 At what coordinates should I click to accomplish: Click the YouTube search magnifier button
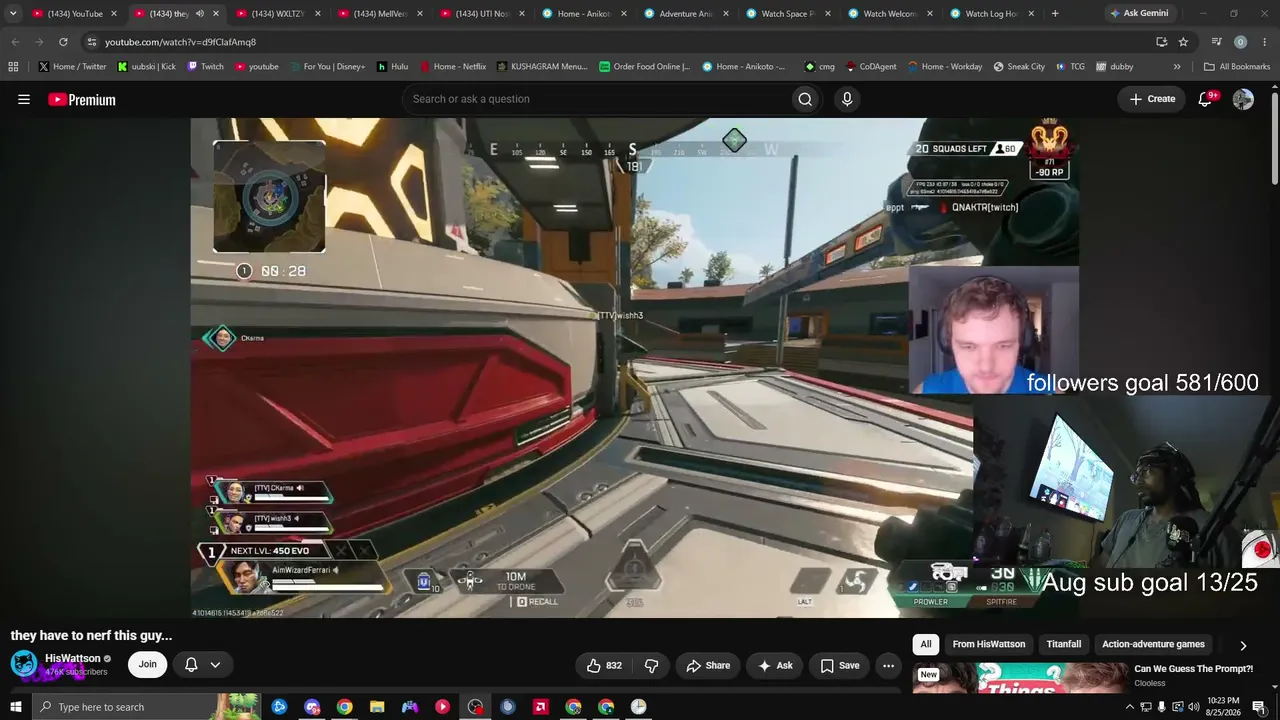tap(805, 99)
